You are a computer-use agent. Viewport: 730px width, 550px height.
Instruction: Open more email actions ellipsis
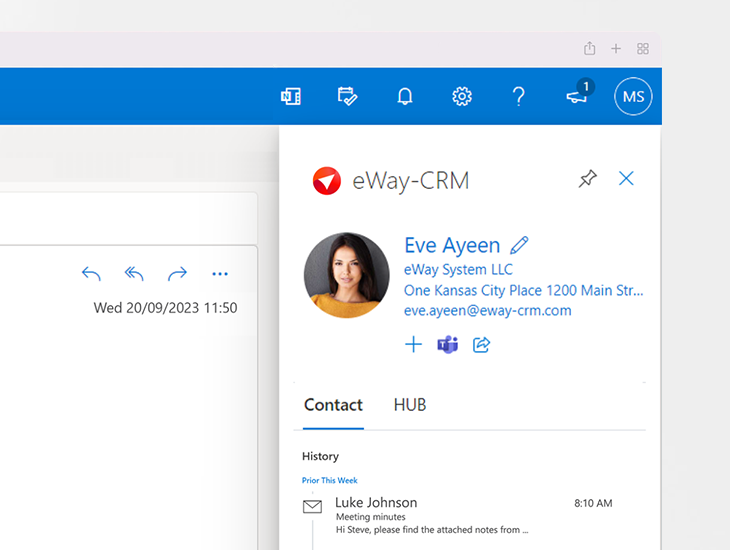pos(220,274)
